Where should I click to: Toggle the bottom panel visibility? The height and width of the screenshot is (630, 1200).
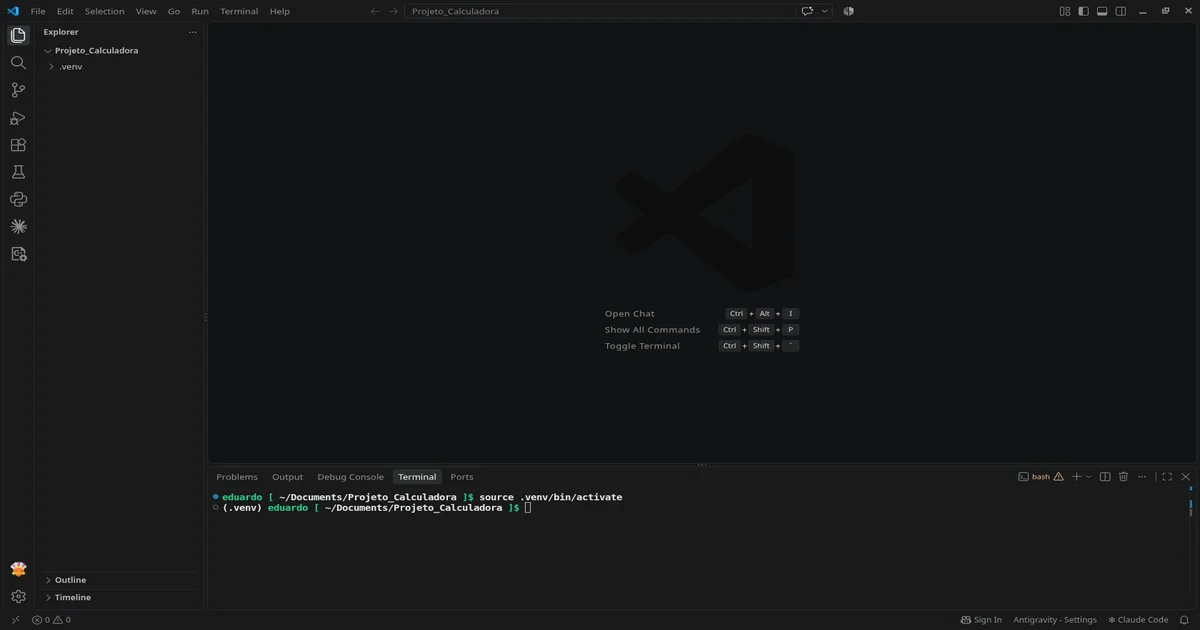1102,11
